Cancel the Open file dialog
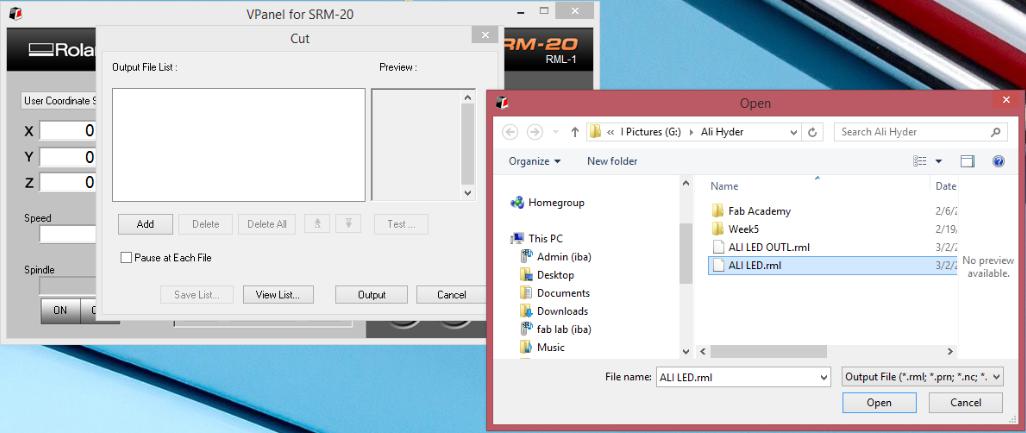The image size is (1026, 433). (966, 403)
